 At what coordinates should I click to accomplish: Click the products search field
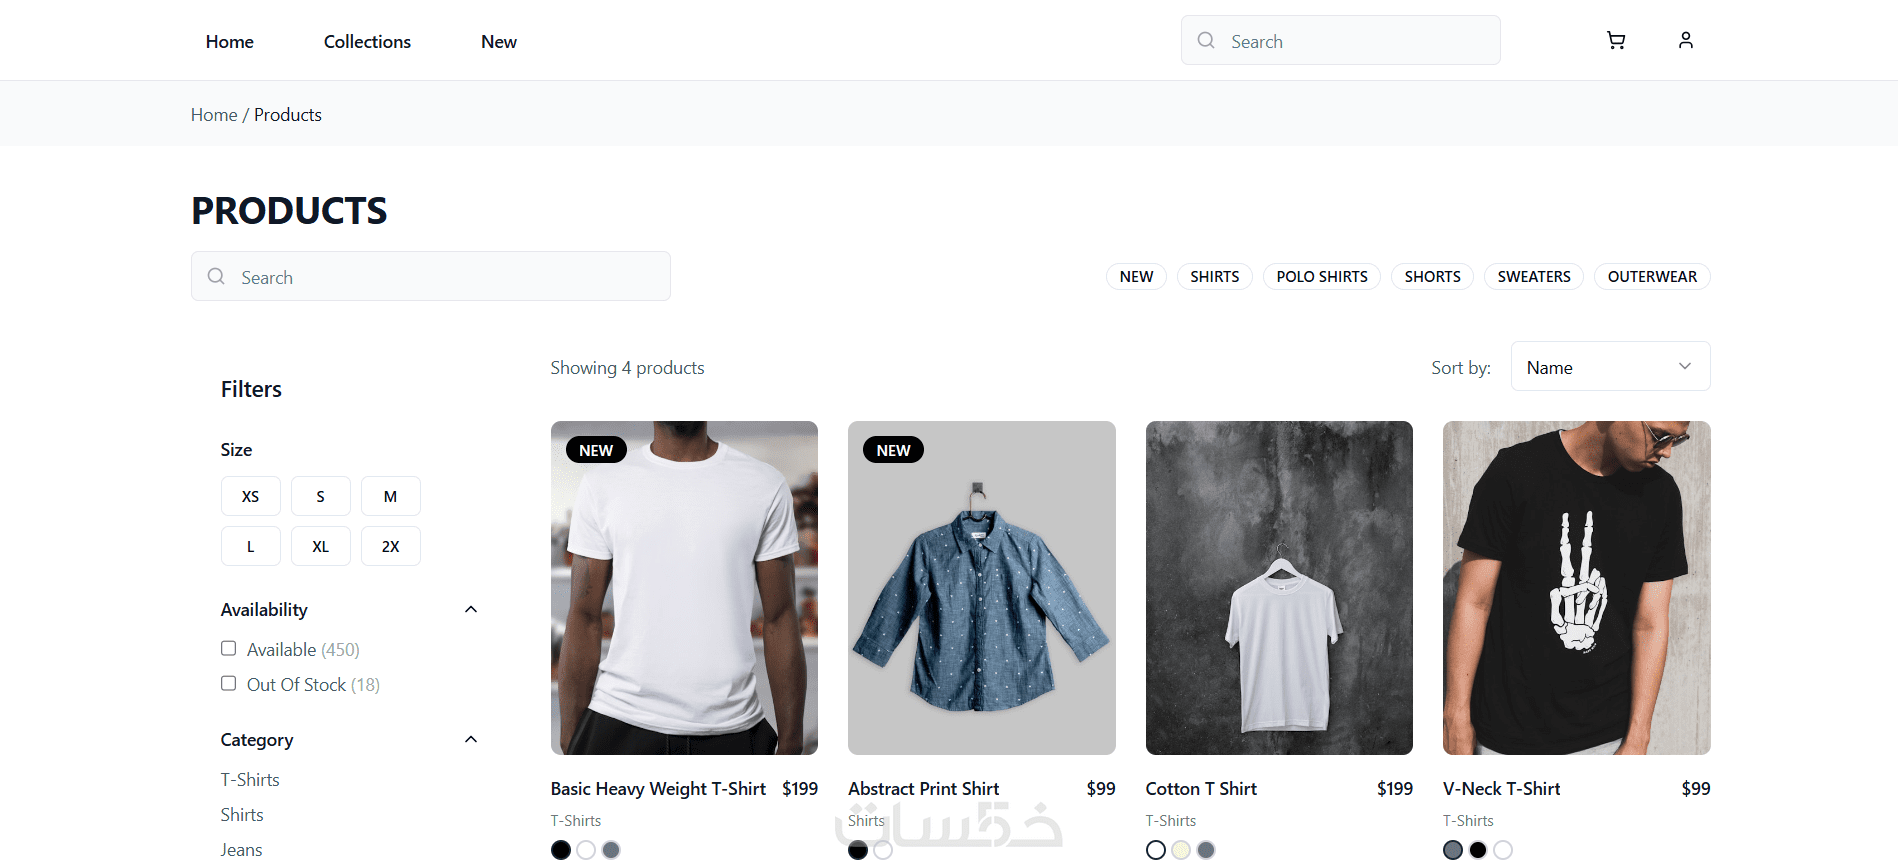pos(450,277)
